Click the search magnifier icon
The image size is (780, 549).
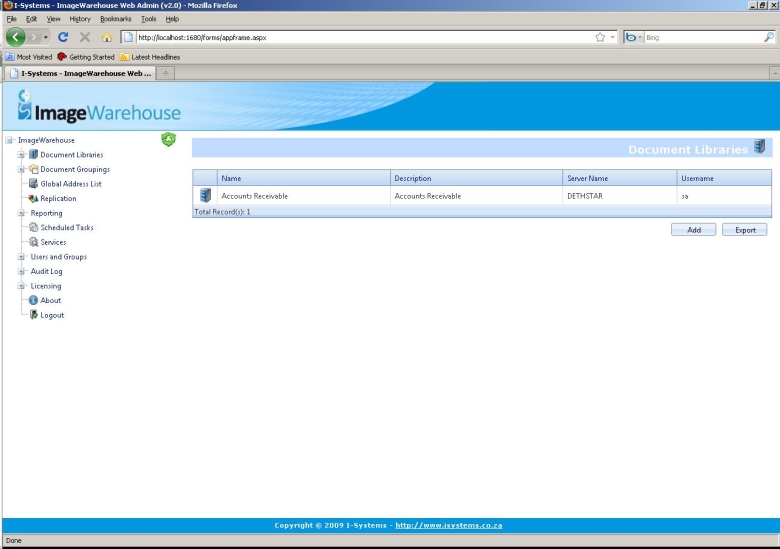769,37
